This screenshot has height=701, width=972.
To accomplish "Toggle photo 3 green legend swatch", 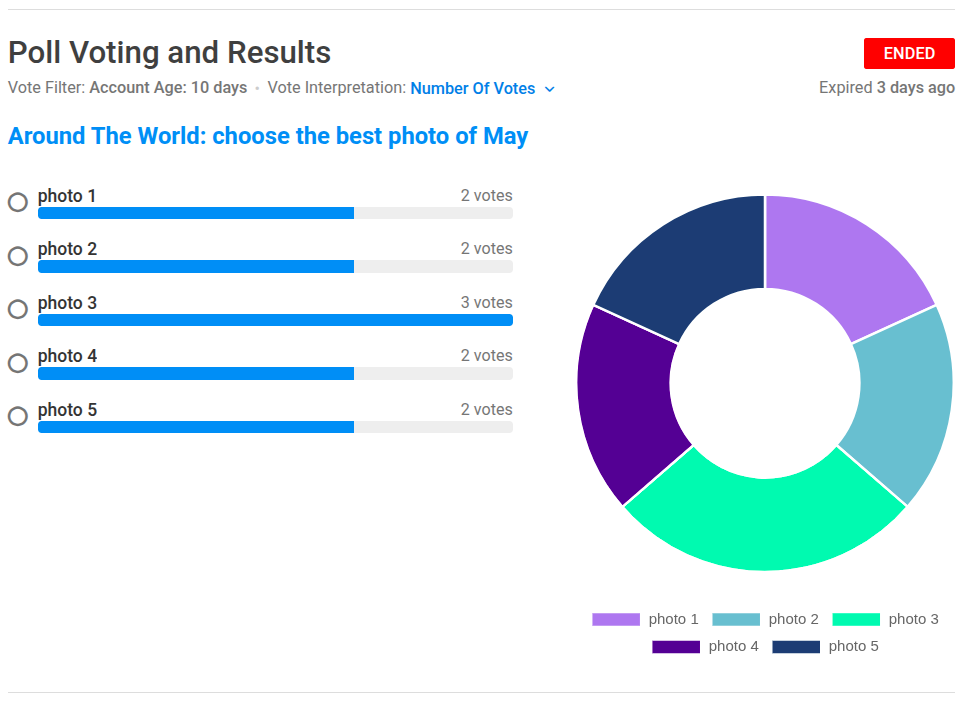I will pyautogui.click(x=856, y=619).
